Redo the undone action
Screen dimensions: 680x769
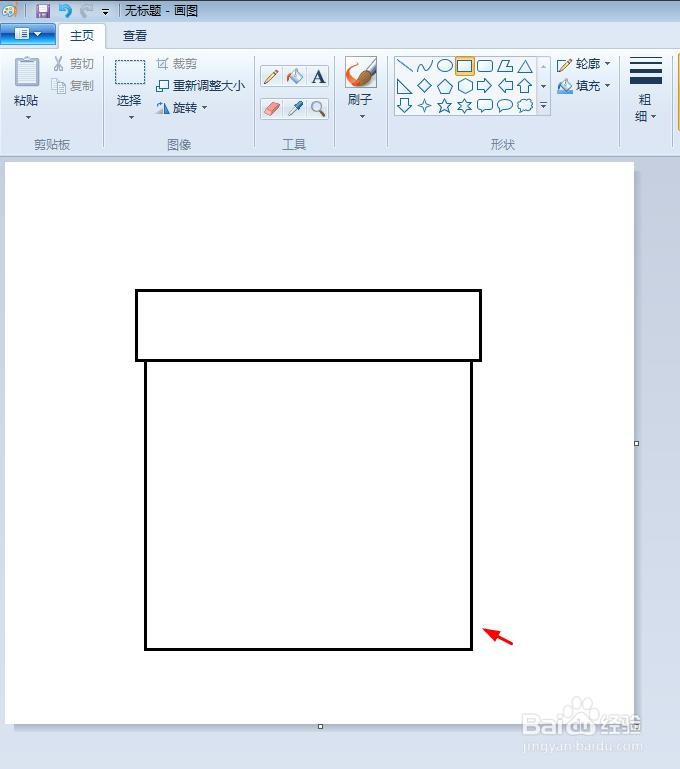(x=87, y=10)
